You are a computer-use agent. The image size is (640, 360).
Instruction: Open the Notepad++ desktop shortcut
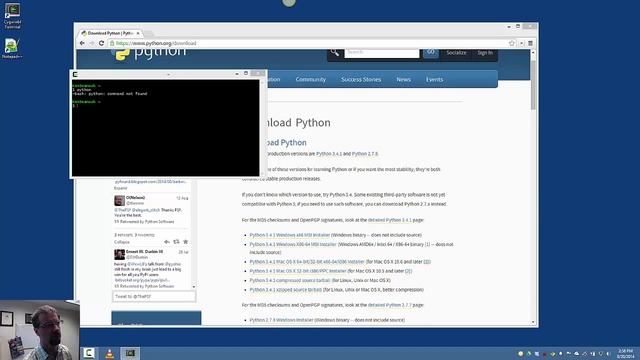12,48
